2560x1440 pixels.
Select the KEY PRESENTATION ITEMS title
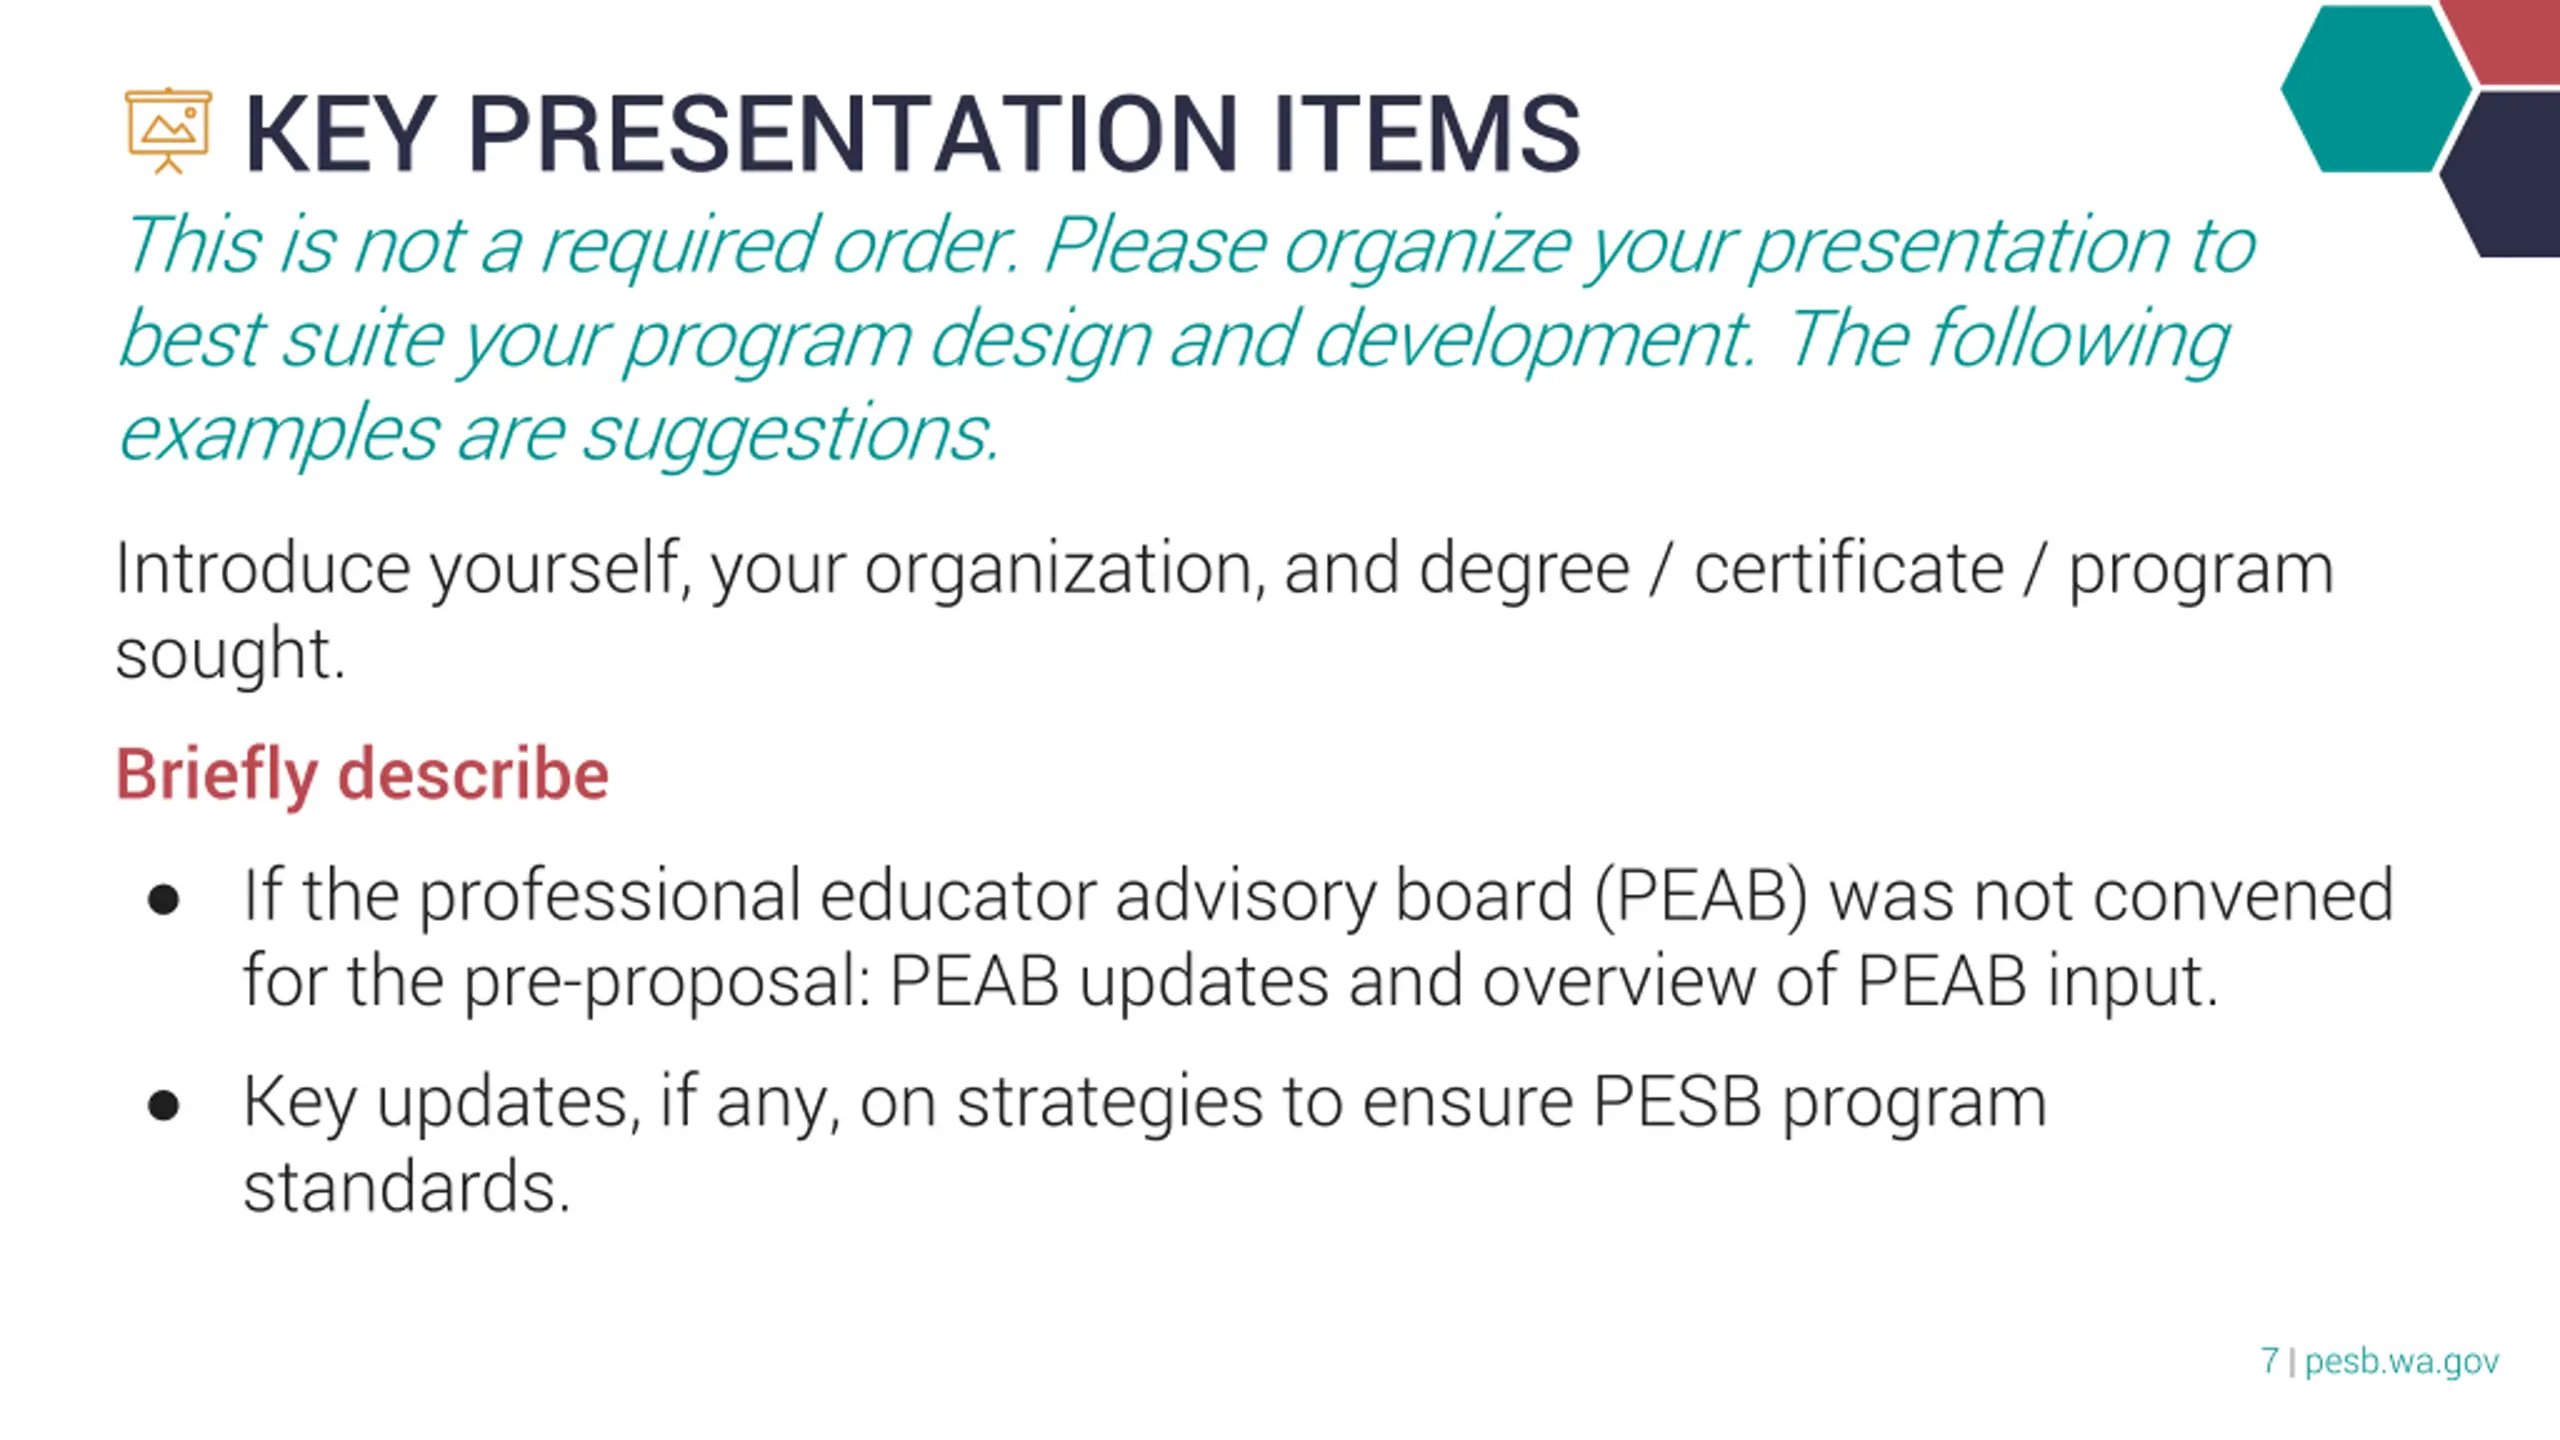(x=912, y=134)
